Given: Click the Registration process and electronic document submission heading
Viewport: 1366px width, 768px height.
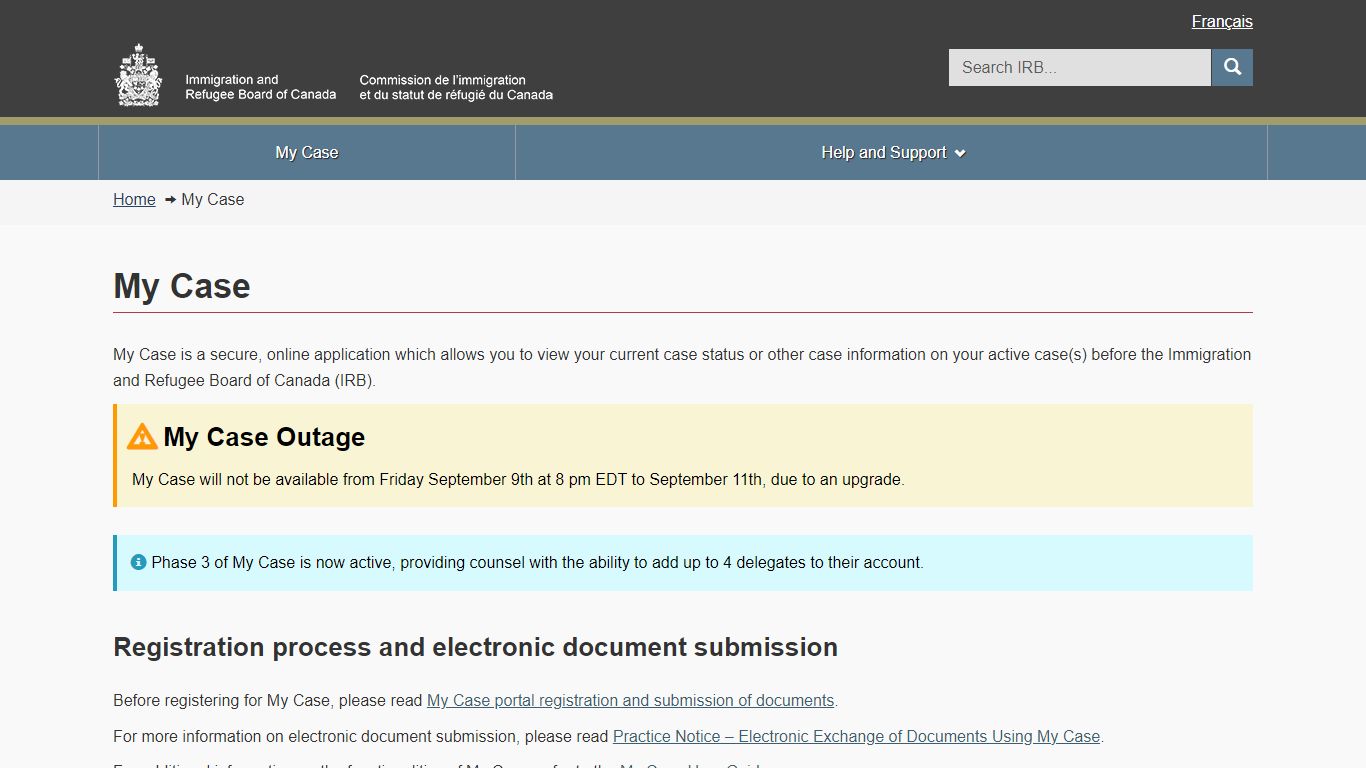Looking at the screenshot, I should click(x=476, y=647).
